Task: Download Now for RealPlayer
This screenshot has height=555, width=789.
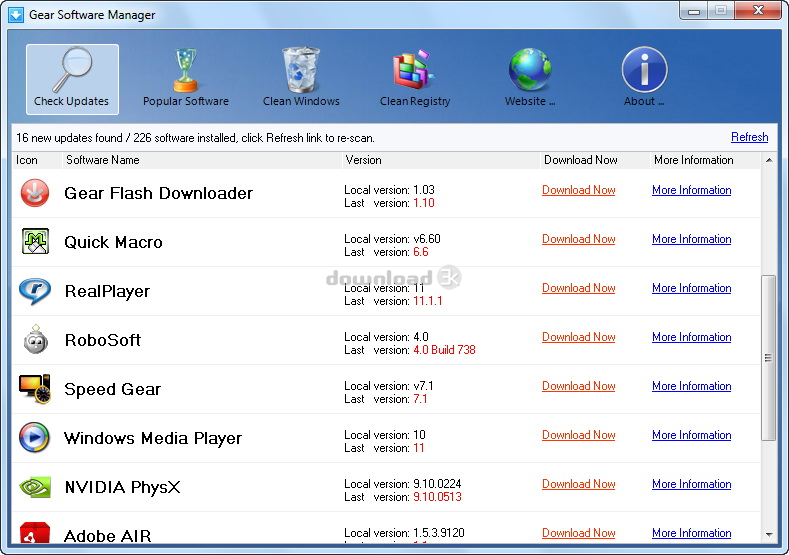Action: coord(579,288)
